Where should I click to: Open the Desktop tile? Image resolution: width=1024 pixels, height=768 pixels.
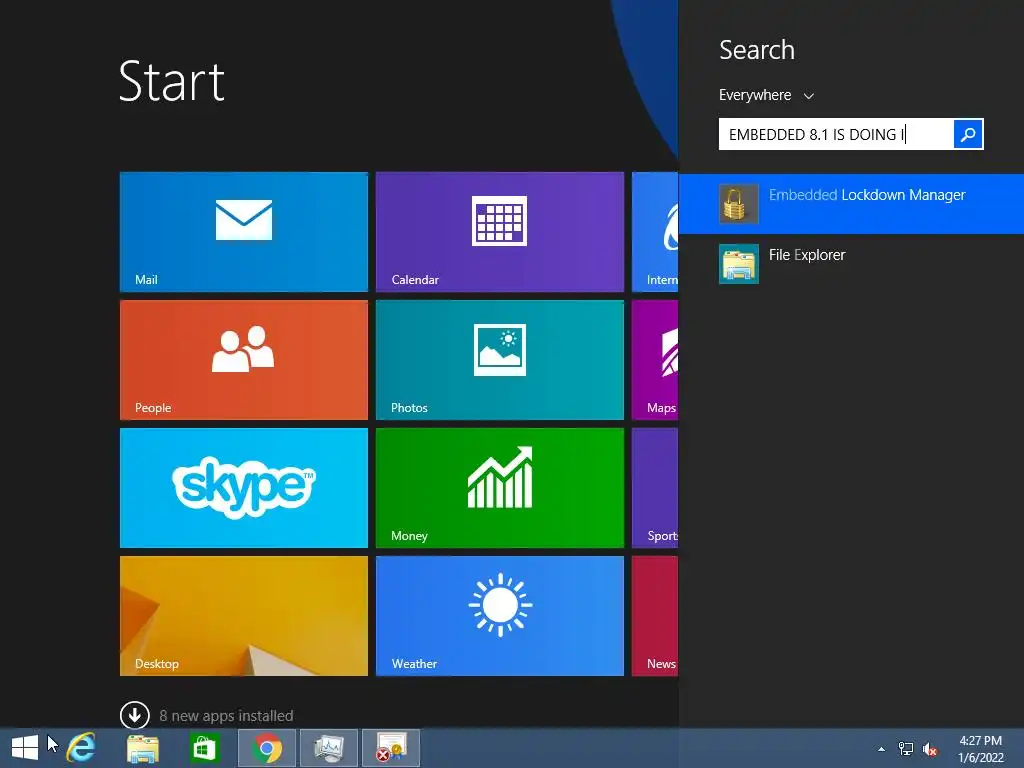point(244,616)
